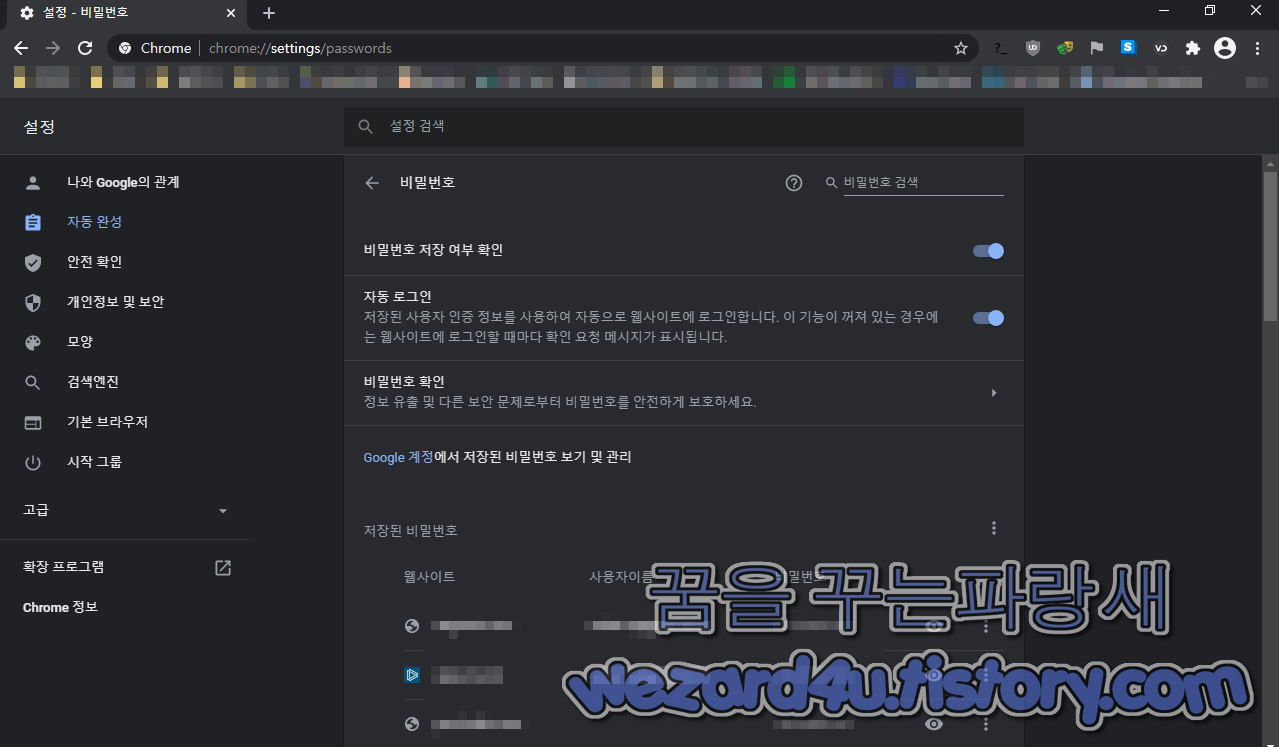This screenshot has width=1279, height=747.
Task: Close the 설정 - 비밀번호 tab
Action: tap(231, 13)
